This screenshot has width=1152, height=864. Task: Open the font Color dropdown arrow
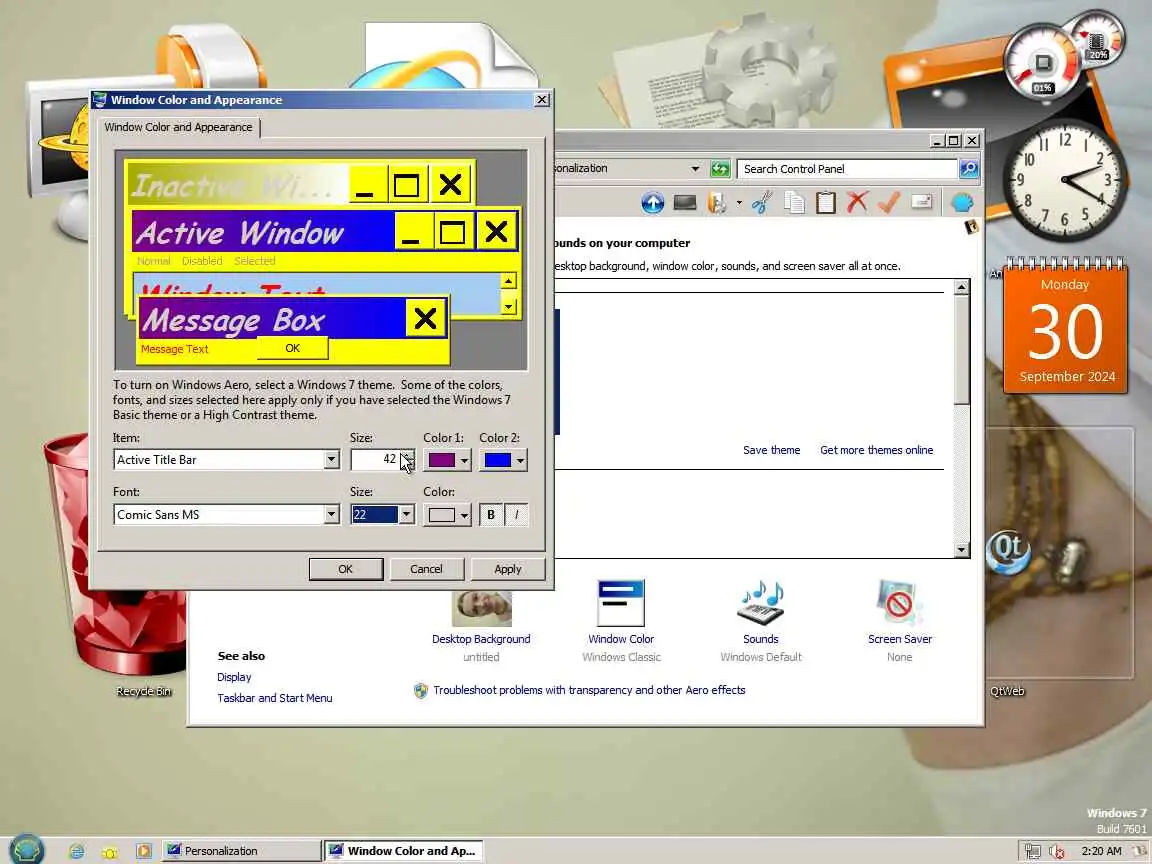point(464,516)
